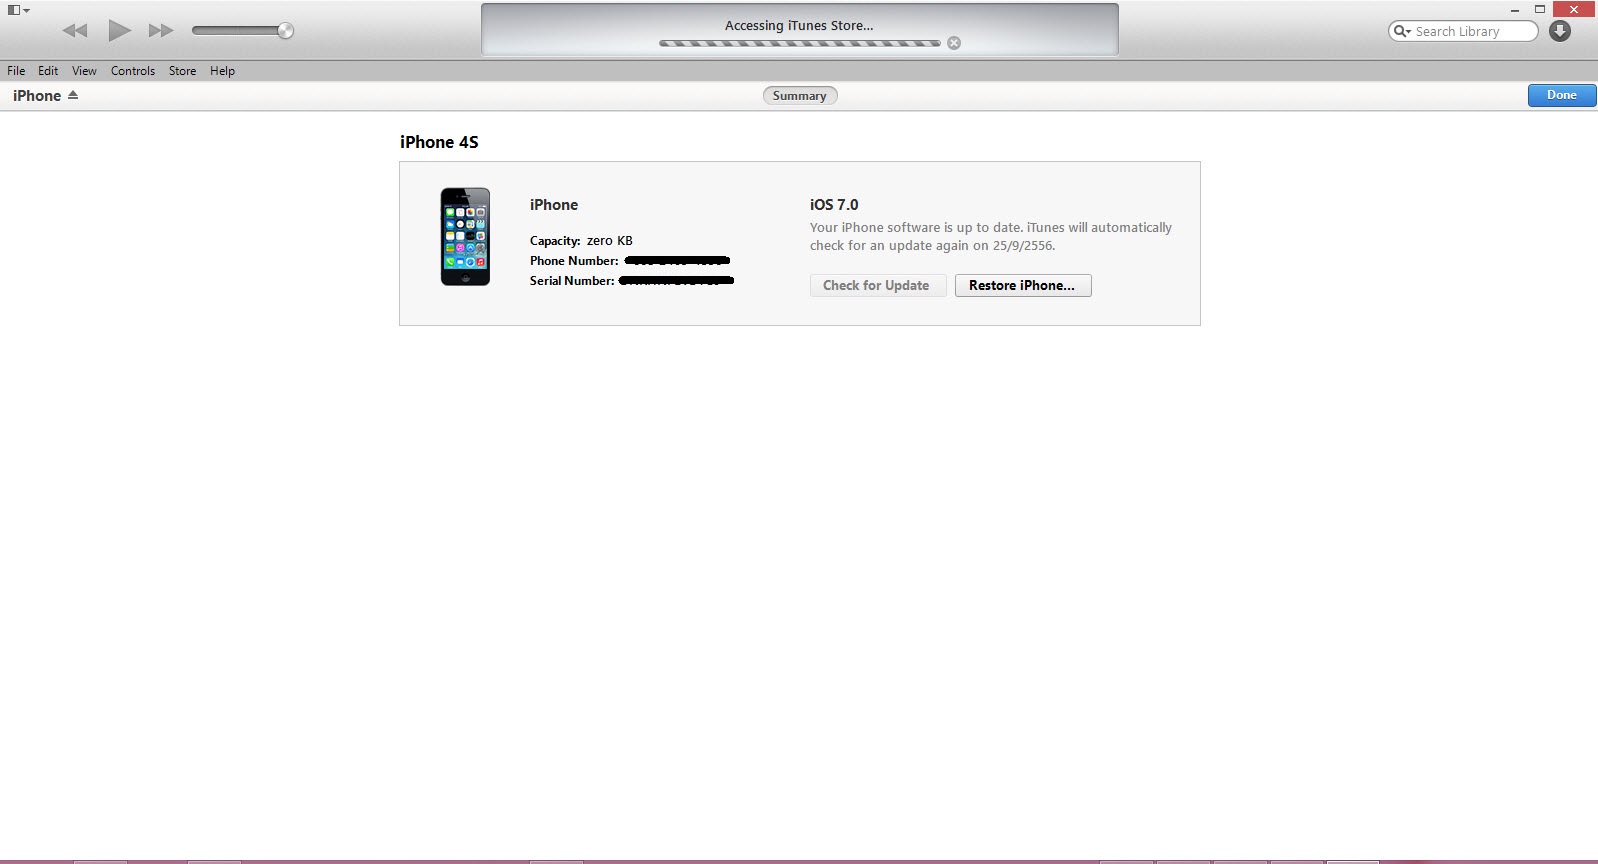Open the search options magnifier dropdown

pyautogui.click(x=1402, y=31)
